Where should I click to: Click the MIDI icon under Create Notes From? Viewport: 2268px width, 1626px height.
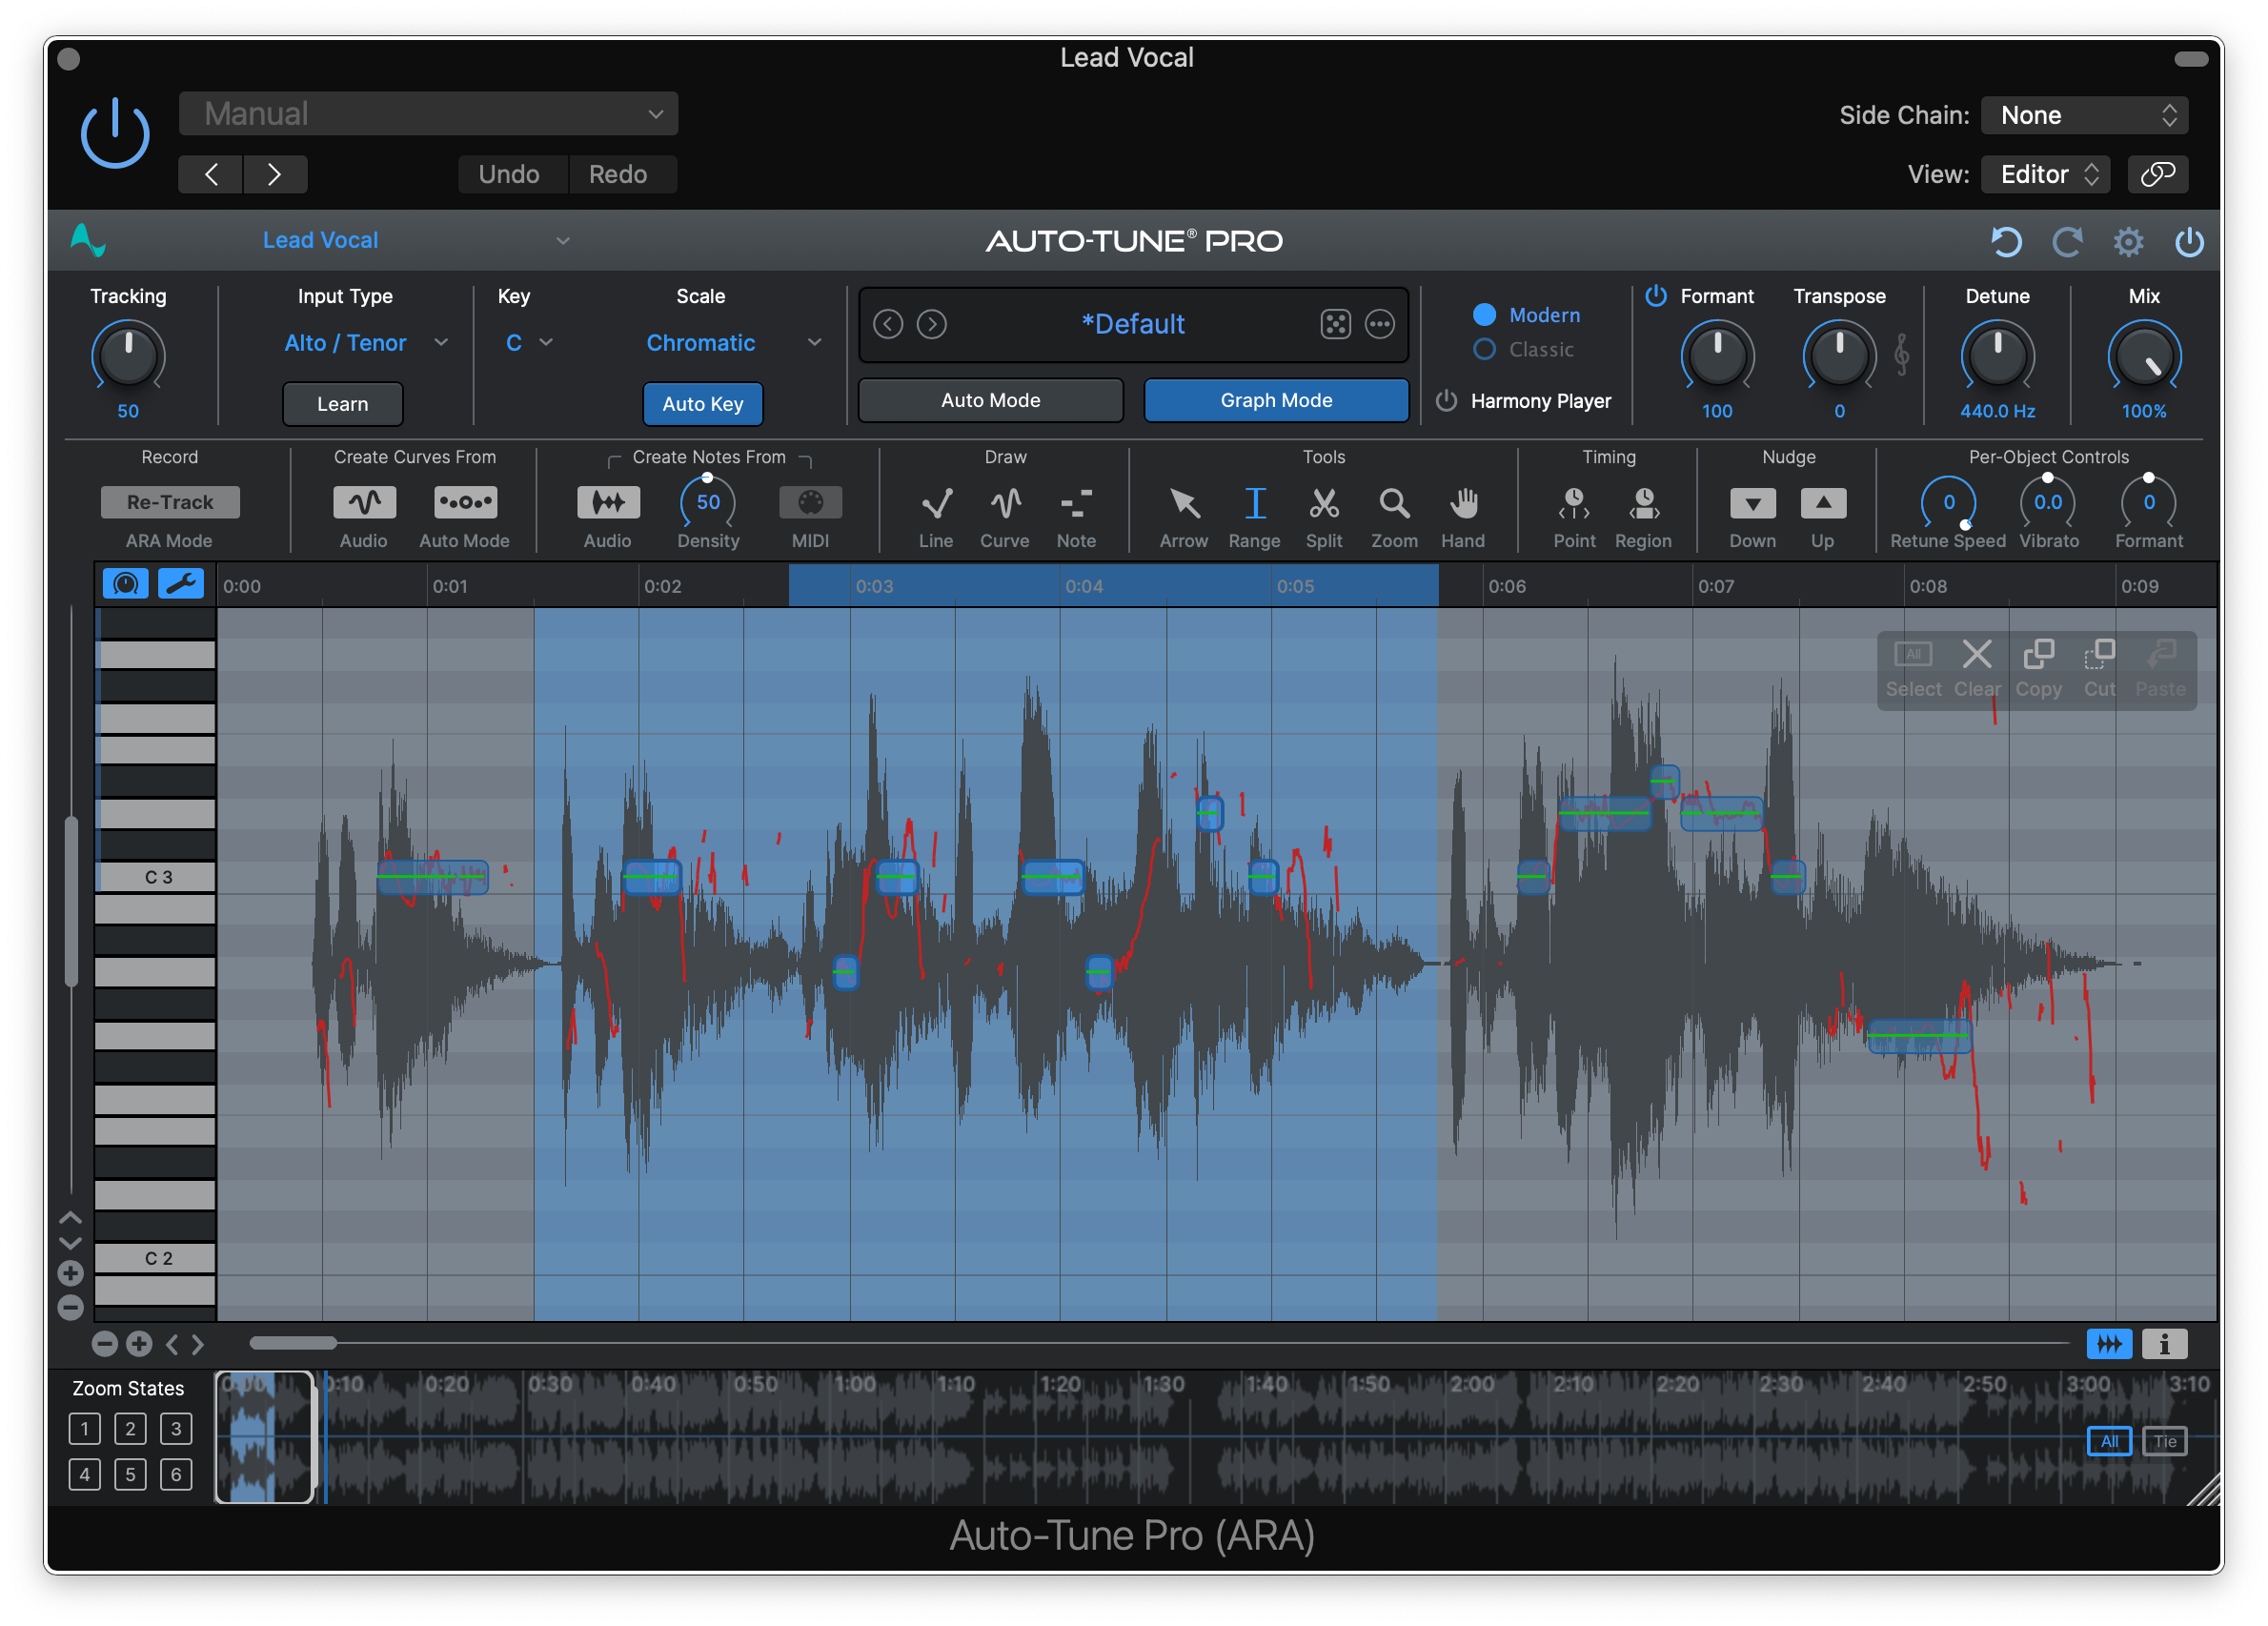click(810, 501)
